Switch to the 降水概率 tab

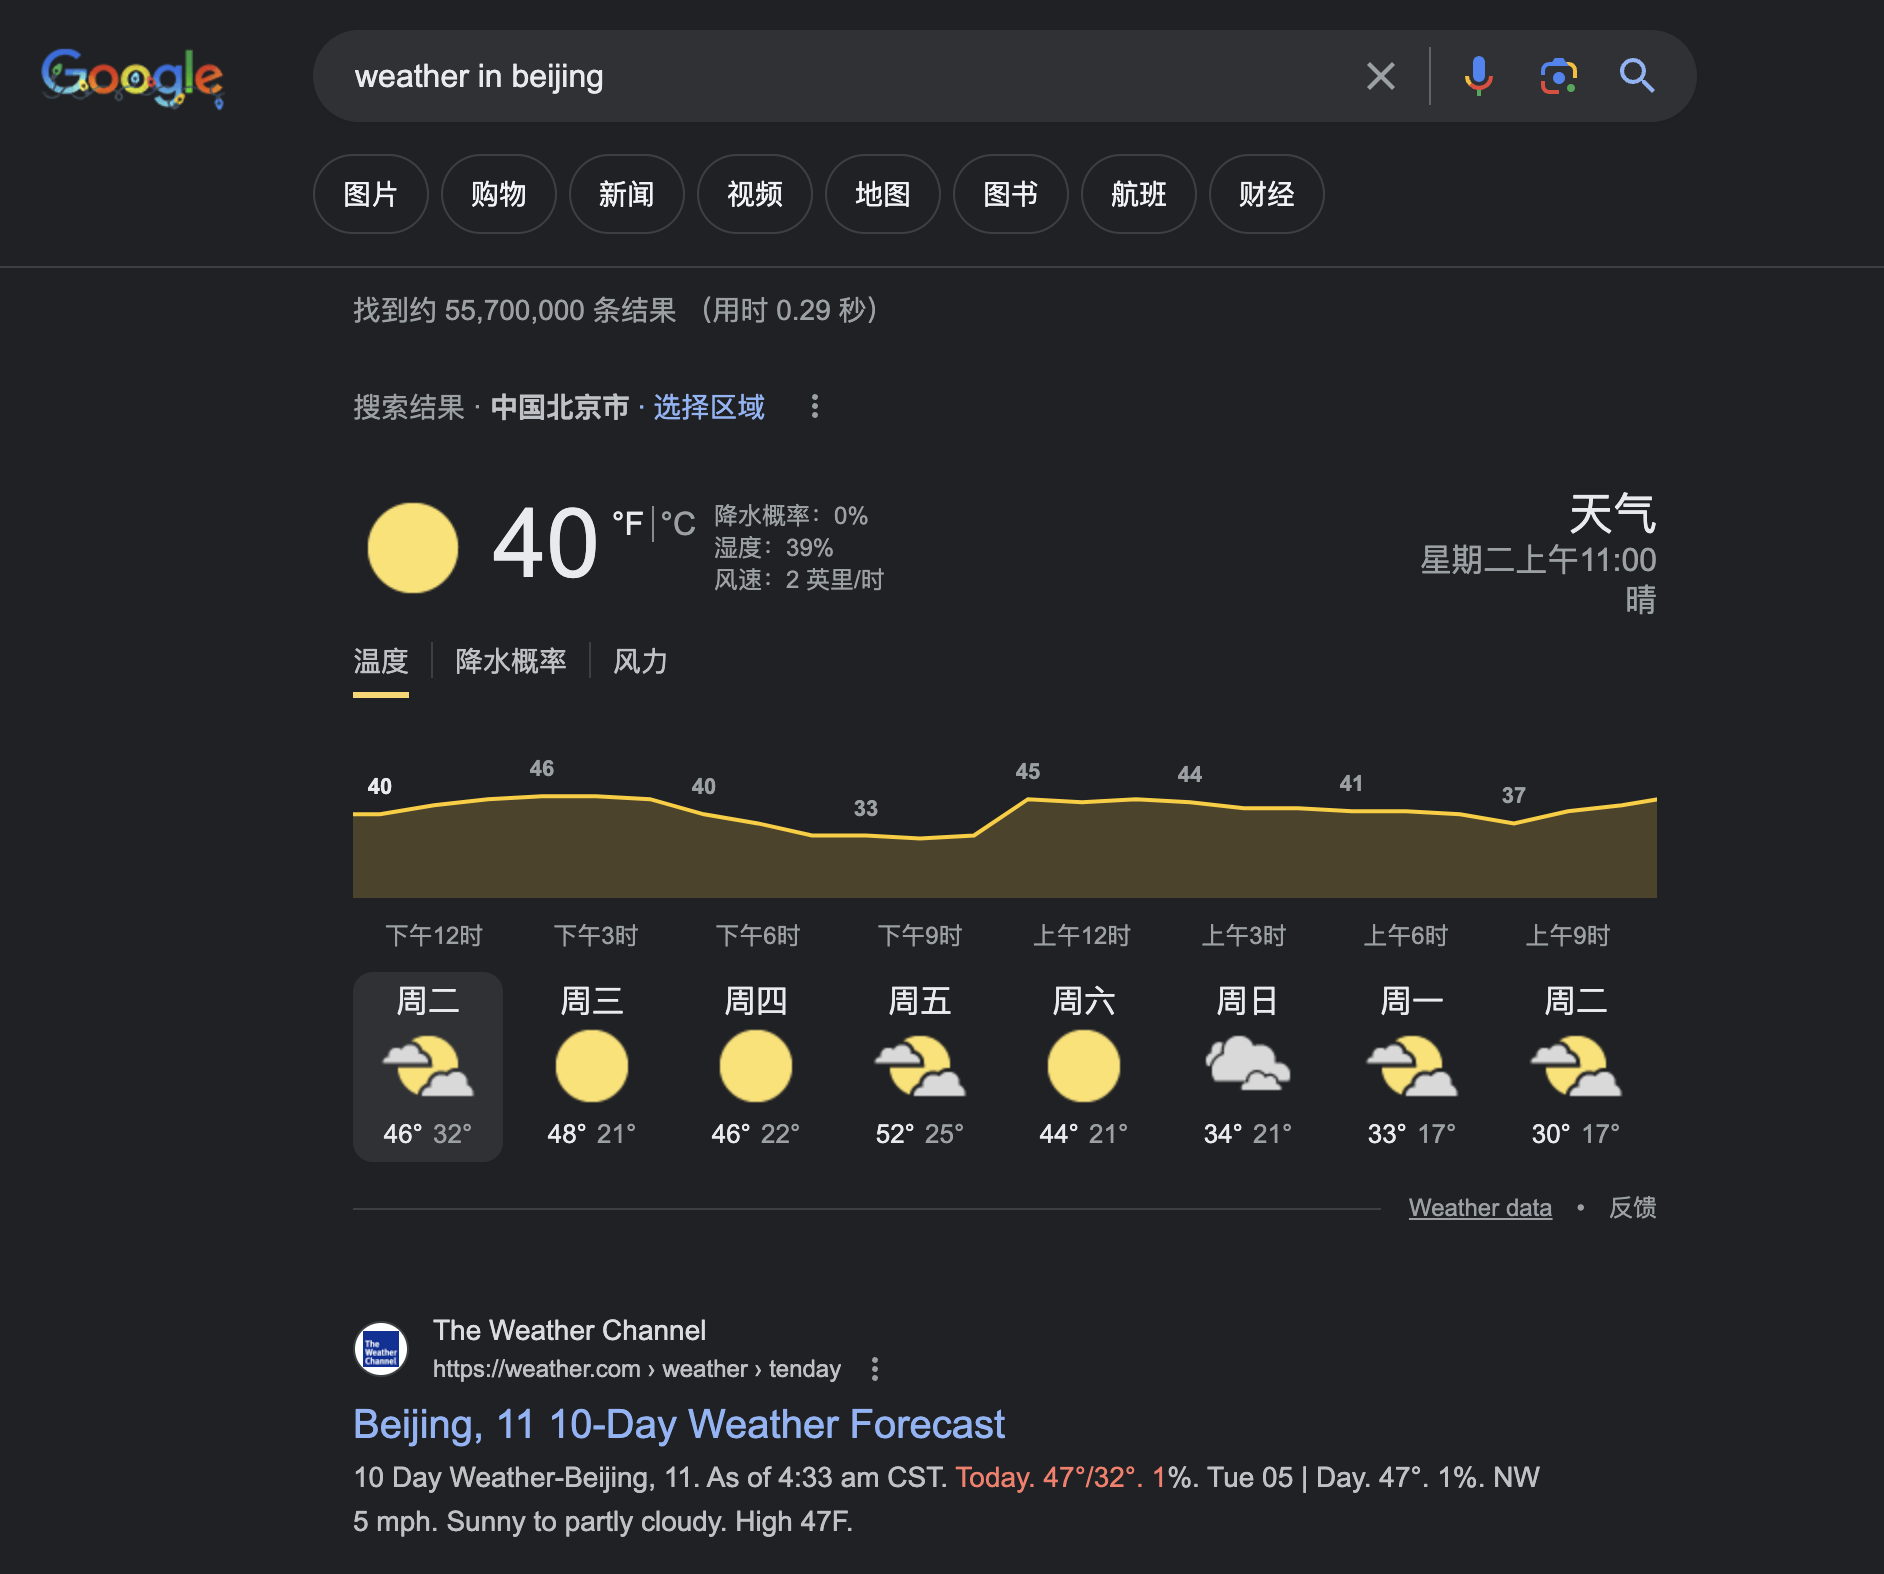click(x=510, y=661)
